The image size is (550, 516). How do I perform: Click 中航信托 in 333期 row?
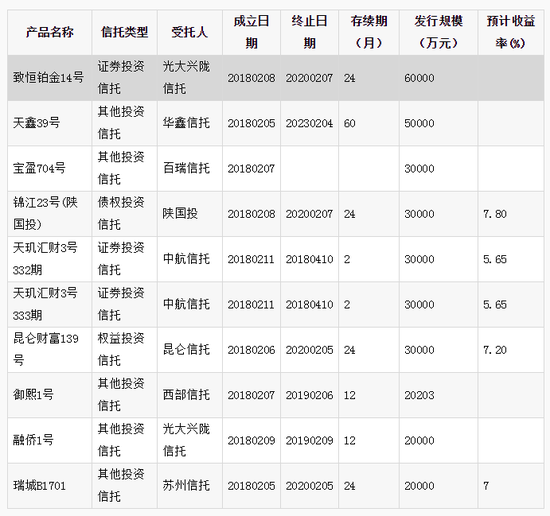point(186,304)
